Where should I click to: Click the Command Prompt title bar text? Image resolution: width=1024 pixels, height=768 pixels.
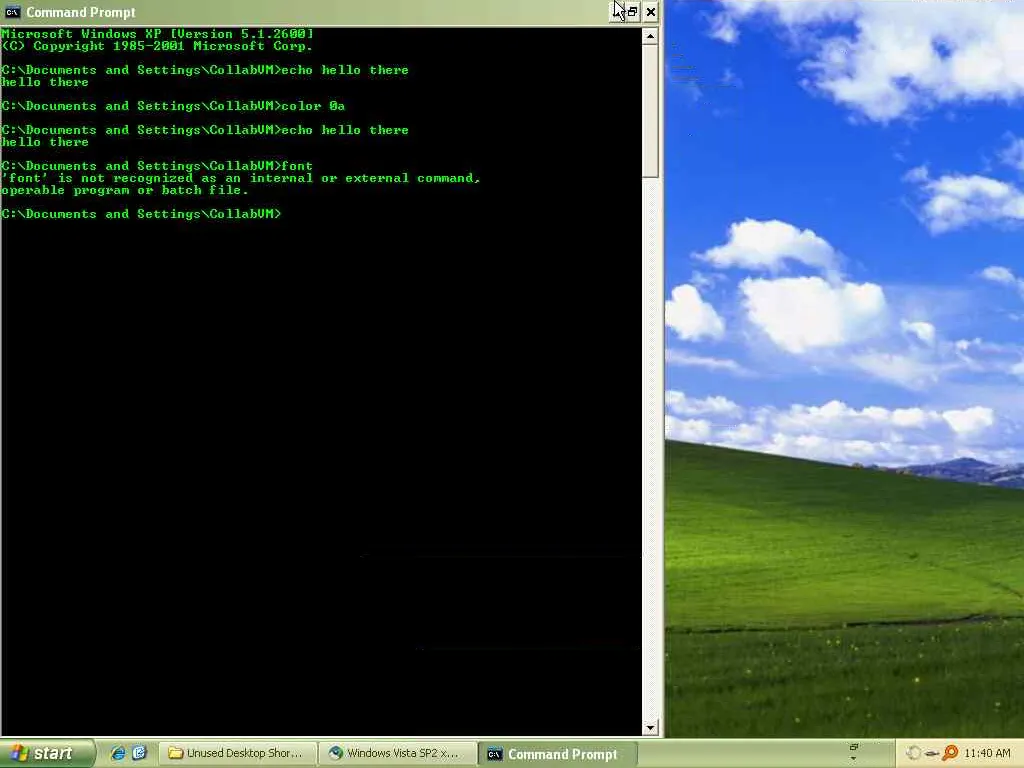click(81, 12)
